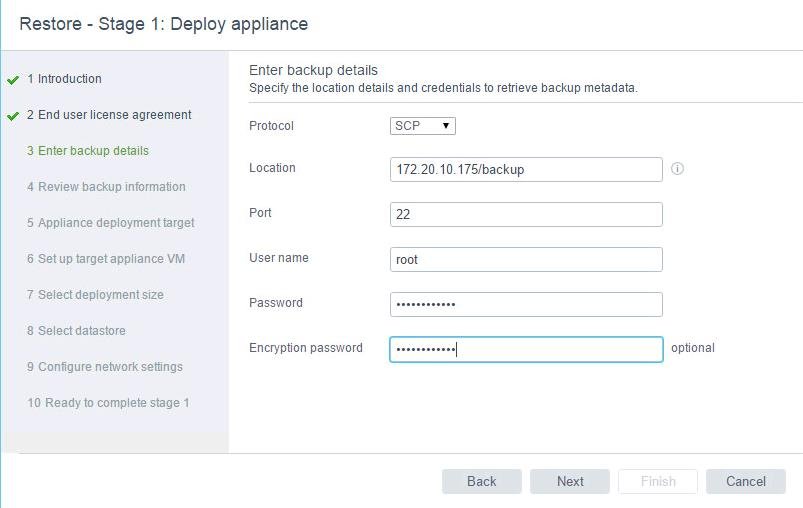Select step 6 Set up target appliance VM
The image size is (803, 508).
106,259
